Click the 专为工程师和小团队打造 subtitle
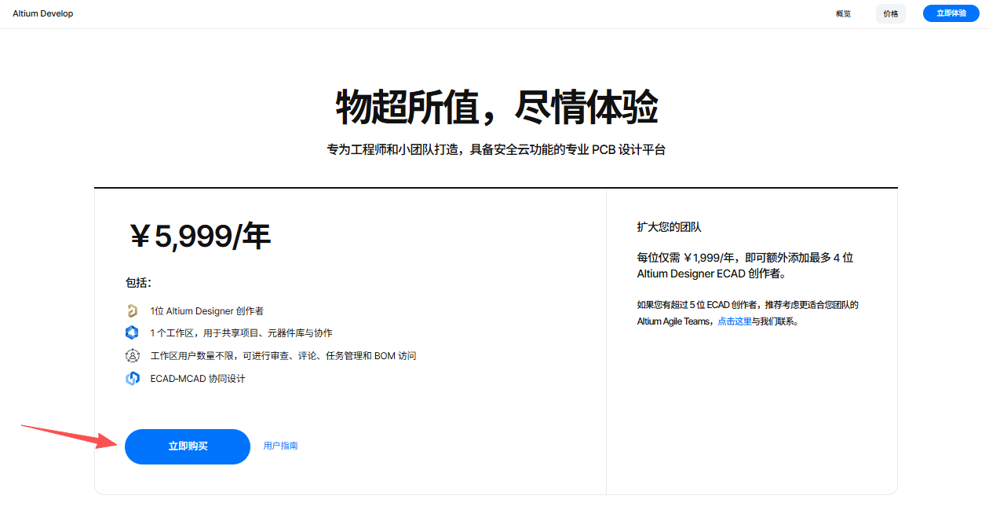989x514 pixels. point(496,149)
